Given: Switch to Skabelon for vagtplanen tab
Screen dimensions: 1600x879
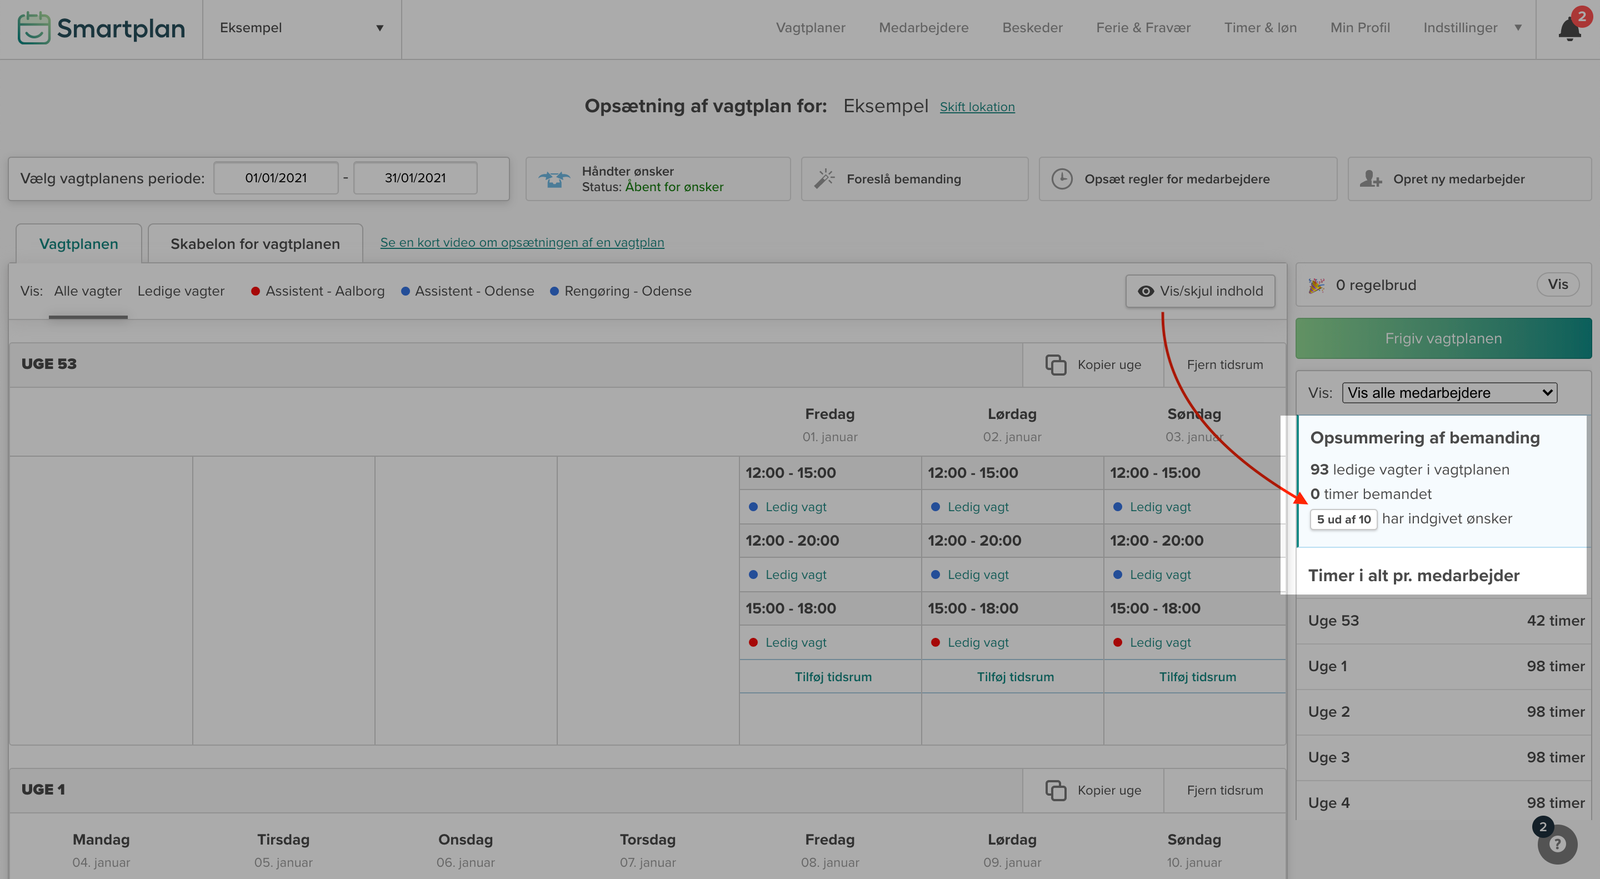Looking at the screenshot, I should coord(255,244).
